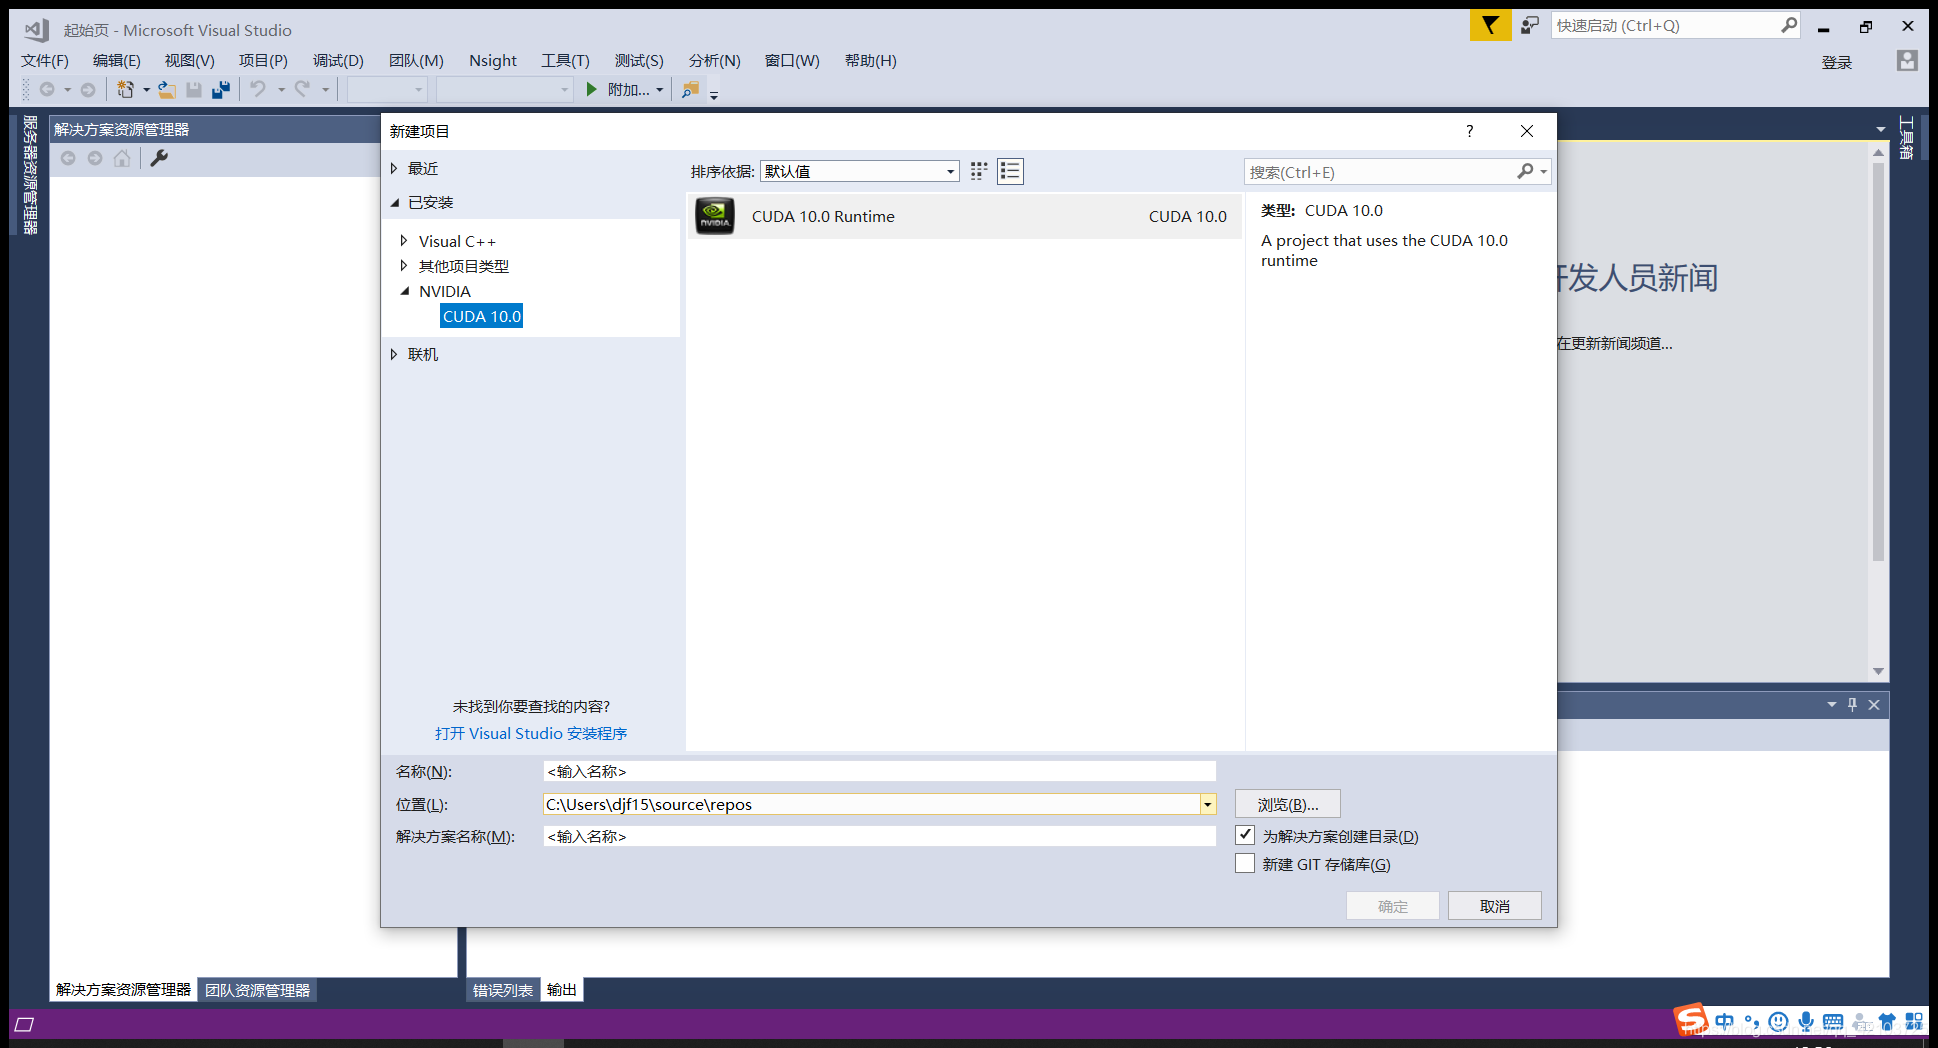Viewport: 1938px width, 1048px height.
Task: Open the 工具(T) menu
Action: (566, 61)
